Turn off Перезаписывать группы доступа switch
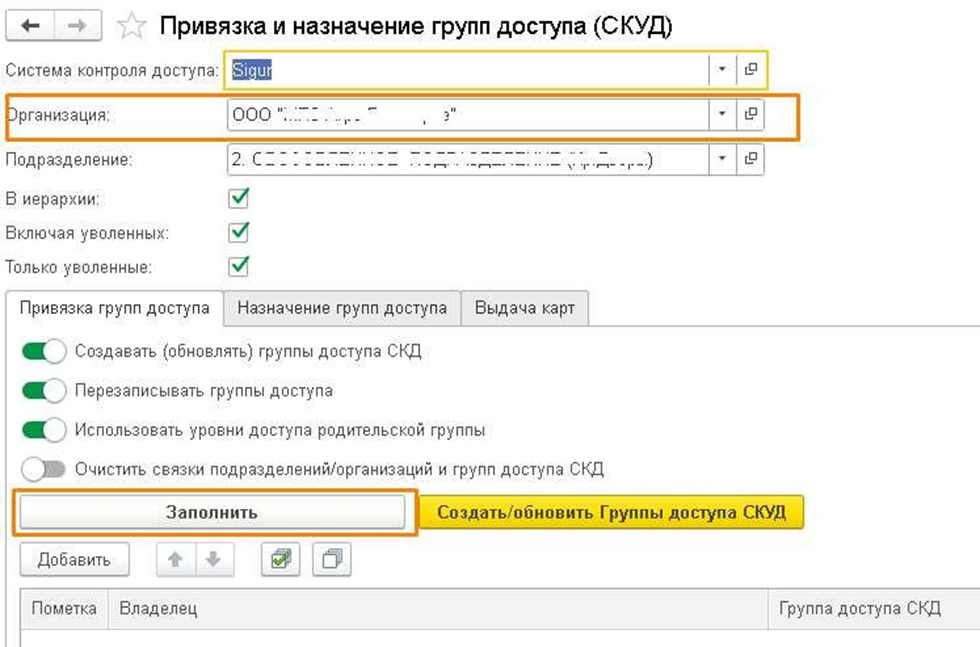Image resolution: width=980 pixels, height=647 pixels. (x=43, y=391)
